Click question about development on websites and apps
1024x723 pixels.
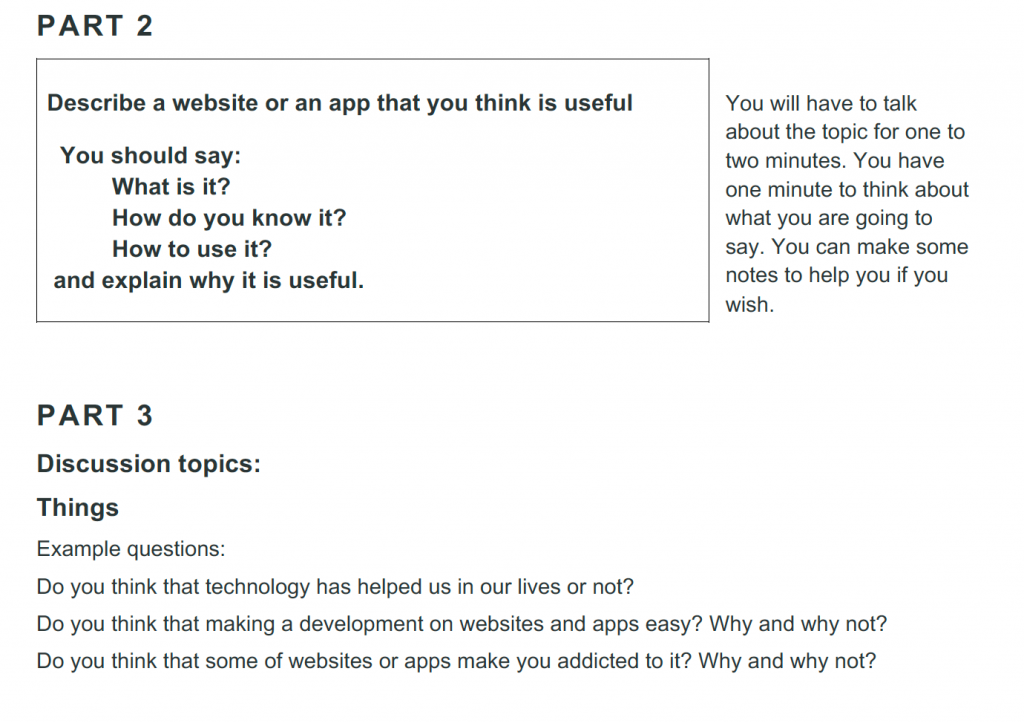point(462,624)
